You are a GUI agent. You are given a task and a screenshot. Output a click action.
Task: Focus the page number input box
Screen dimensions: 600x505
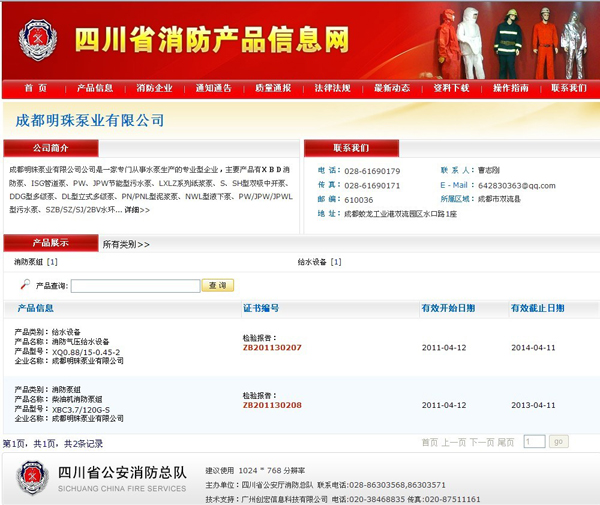click(x=534, y=442)
